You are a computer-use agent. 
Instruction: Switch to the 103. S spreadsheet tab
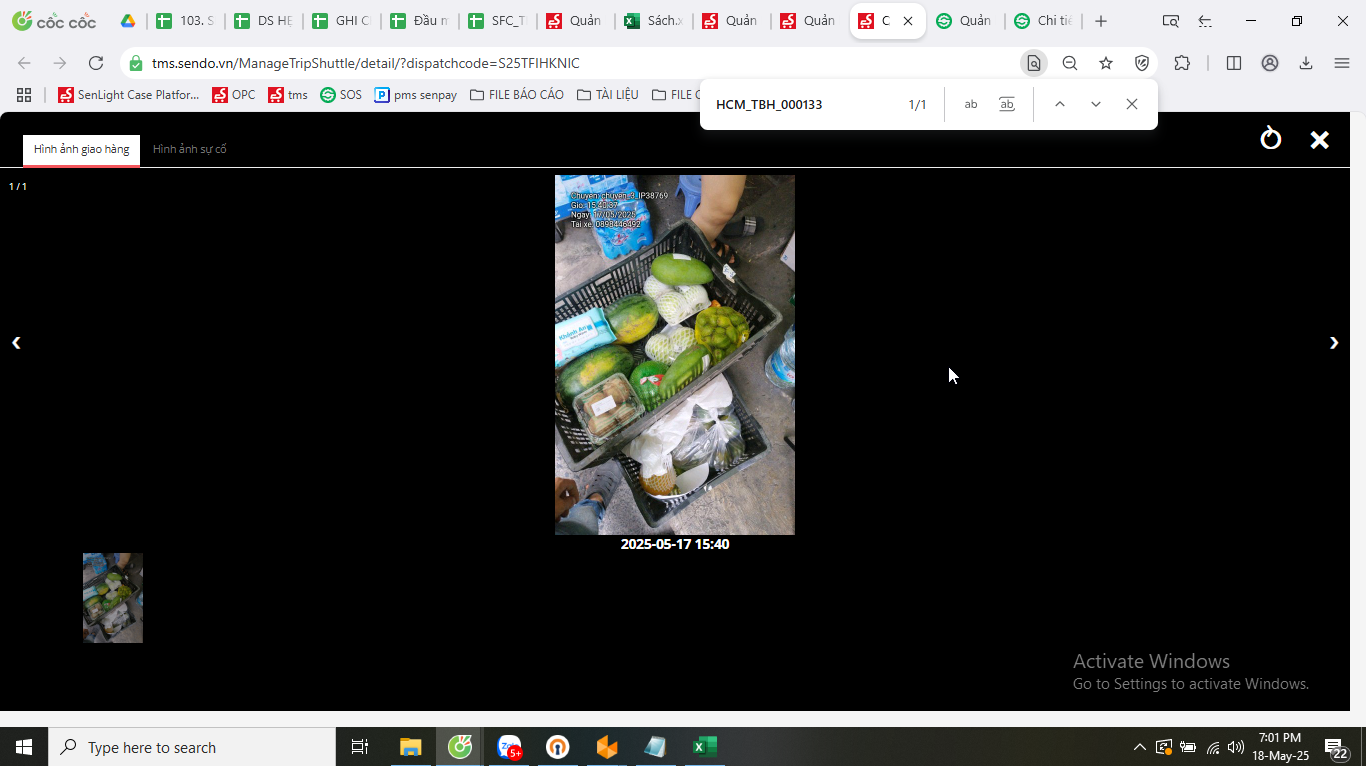[186, 21]
